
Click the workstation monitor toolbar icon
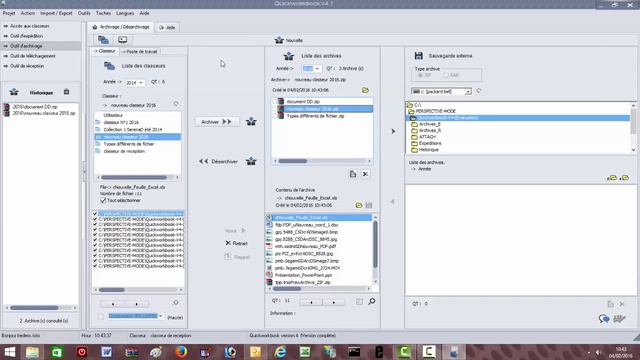point(122,40)
